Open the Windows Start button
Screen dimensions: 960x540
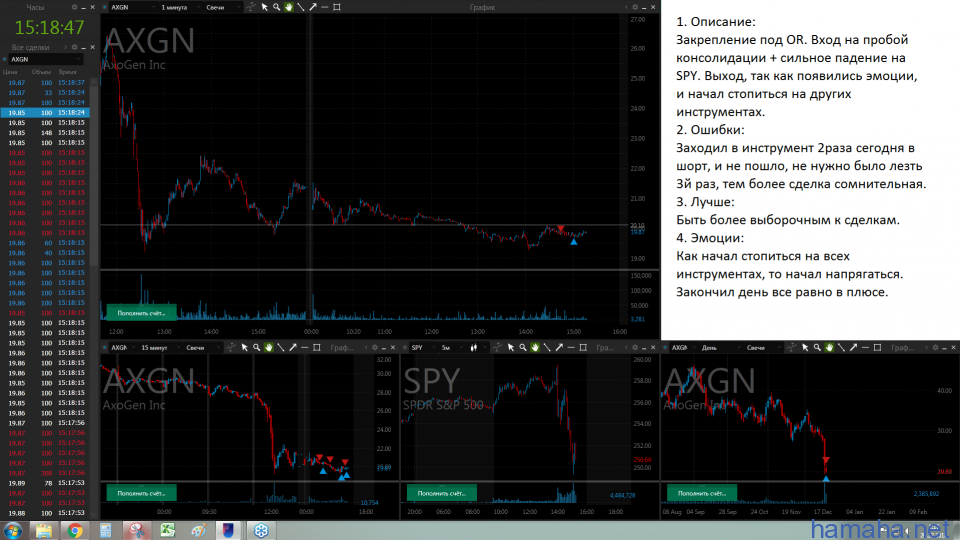(x=12, y=530)
